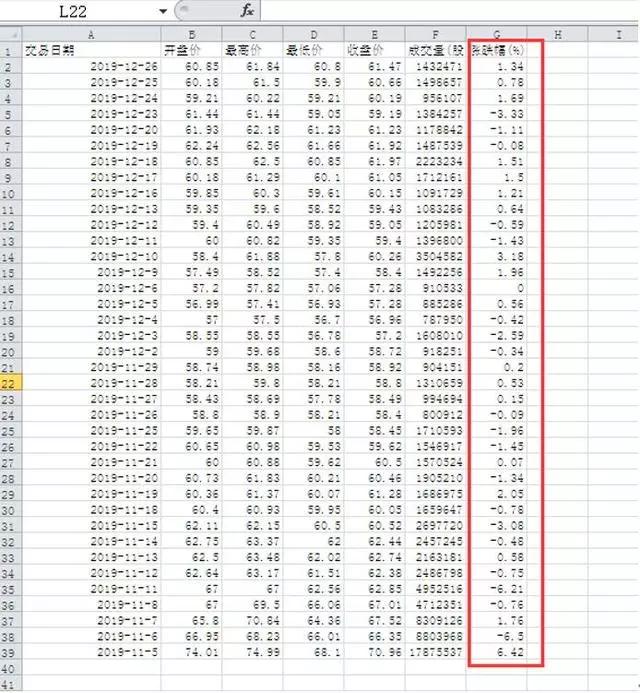Select row 39 header

tap(11, 652)
